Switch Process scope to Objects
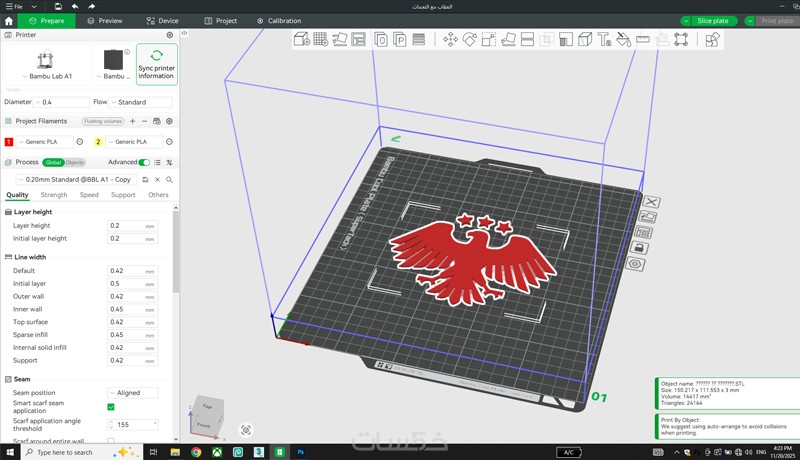Viewport: 800px width, 460px height. point(74,162)
